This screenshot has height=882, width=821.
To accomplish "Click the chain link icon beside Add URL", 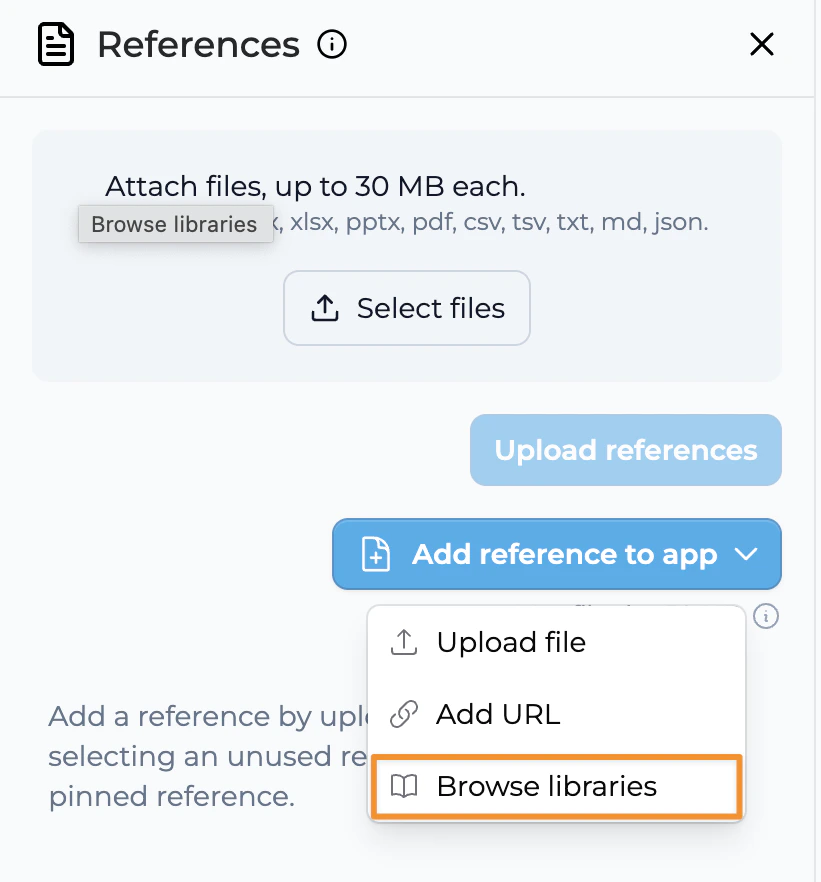I will 403,714.
